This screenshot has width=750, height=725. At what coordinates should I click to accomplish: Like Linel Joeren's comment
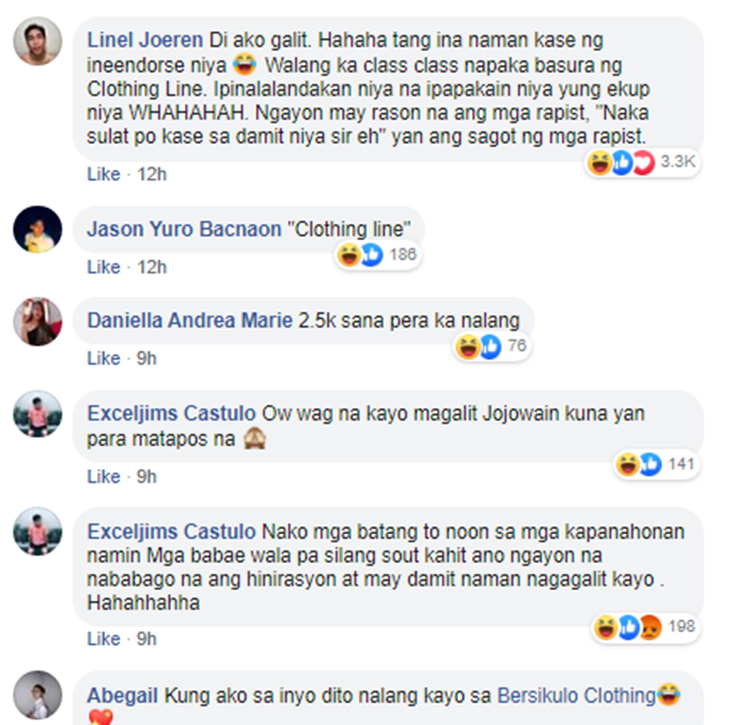[x=103, y=174]
